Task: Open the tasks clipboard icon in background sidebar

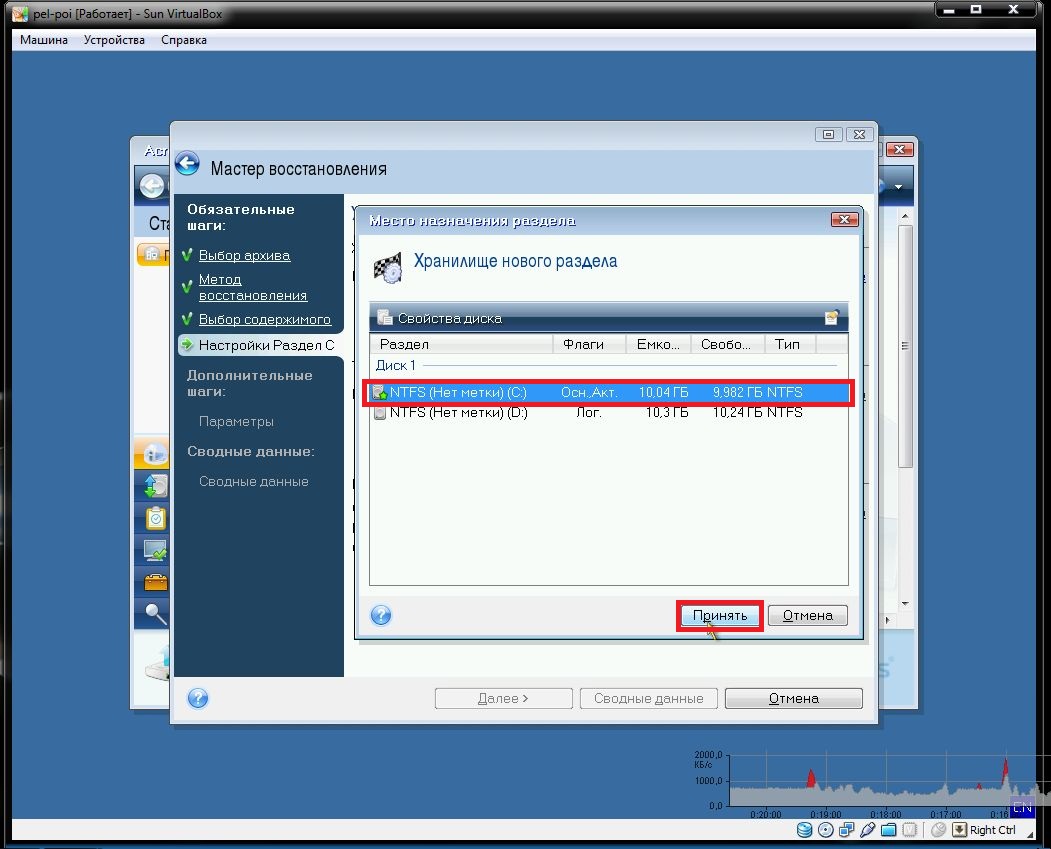Action: (156, 518)
